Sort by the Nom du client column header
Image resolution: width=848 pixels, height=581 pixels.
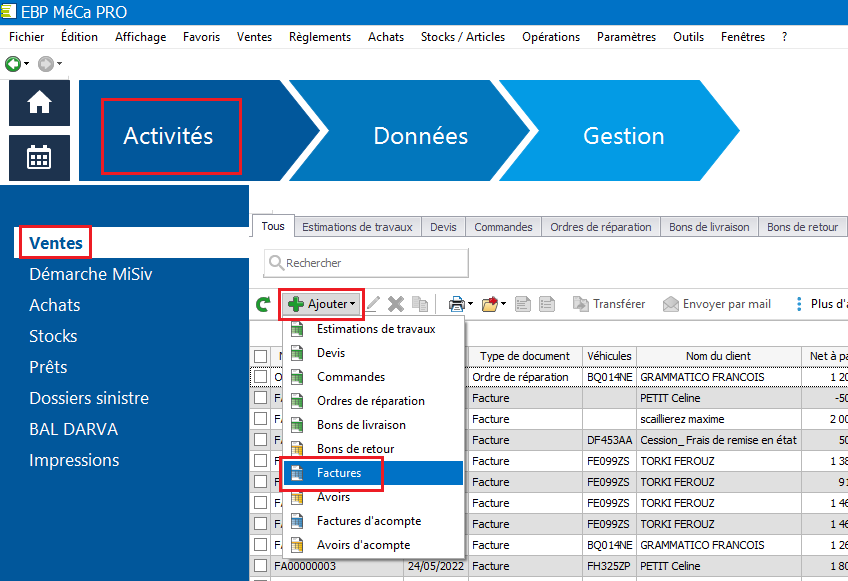(x=718, y=356)
